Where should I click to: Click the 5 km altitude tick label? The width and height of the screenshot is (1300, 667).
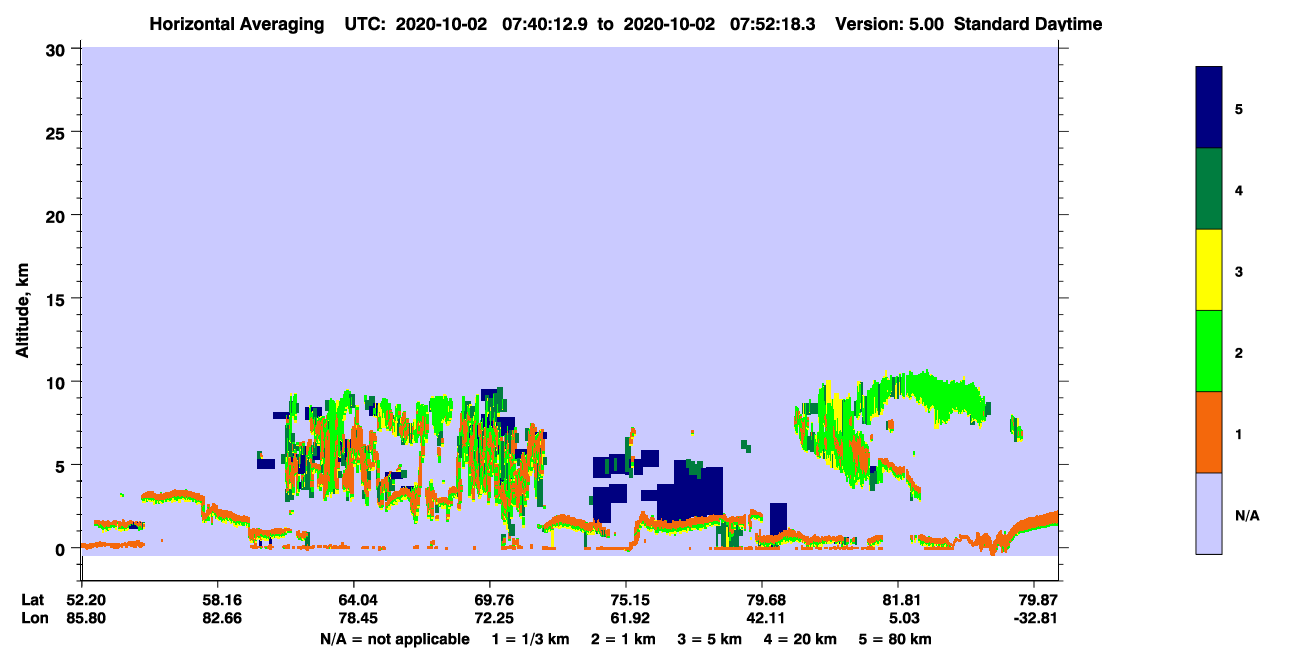61,465
